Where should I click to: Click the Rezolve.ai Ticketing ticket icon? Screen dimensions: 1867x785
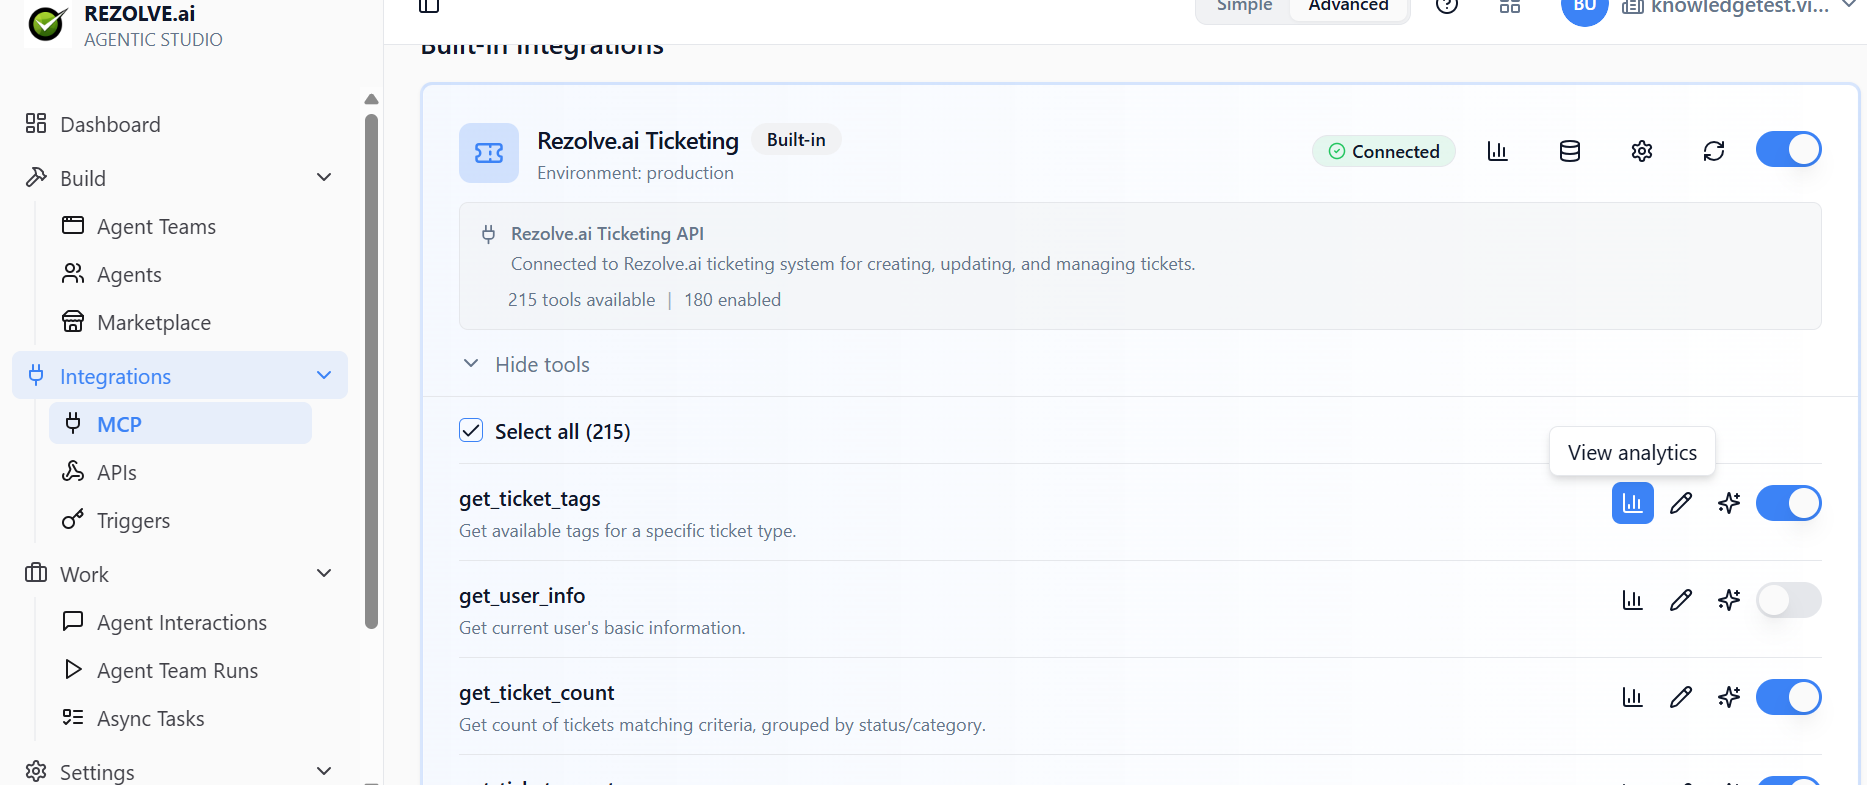tap(489, 153)
